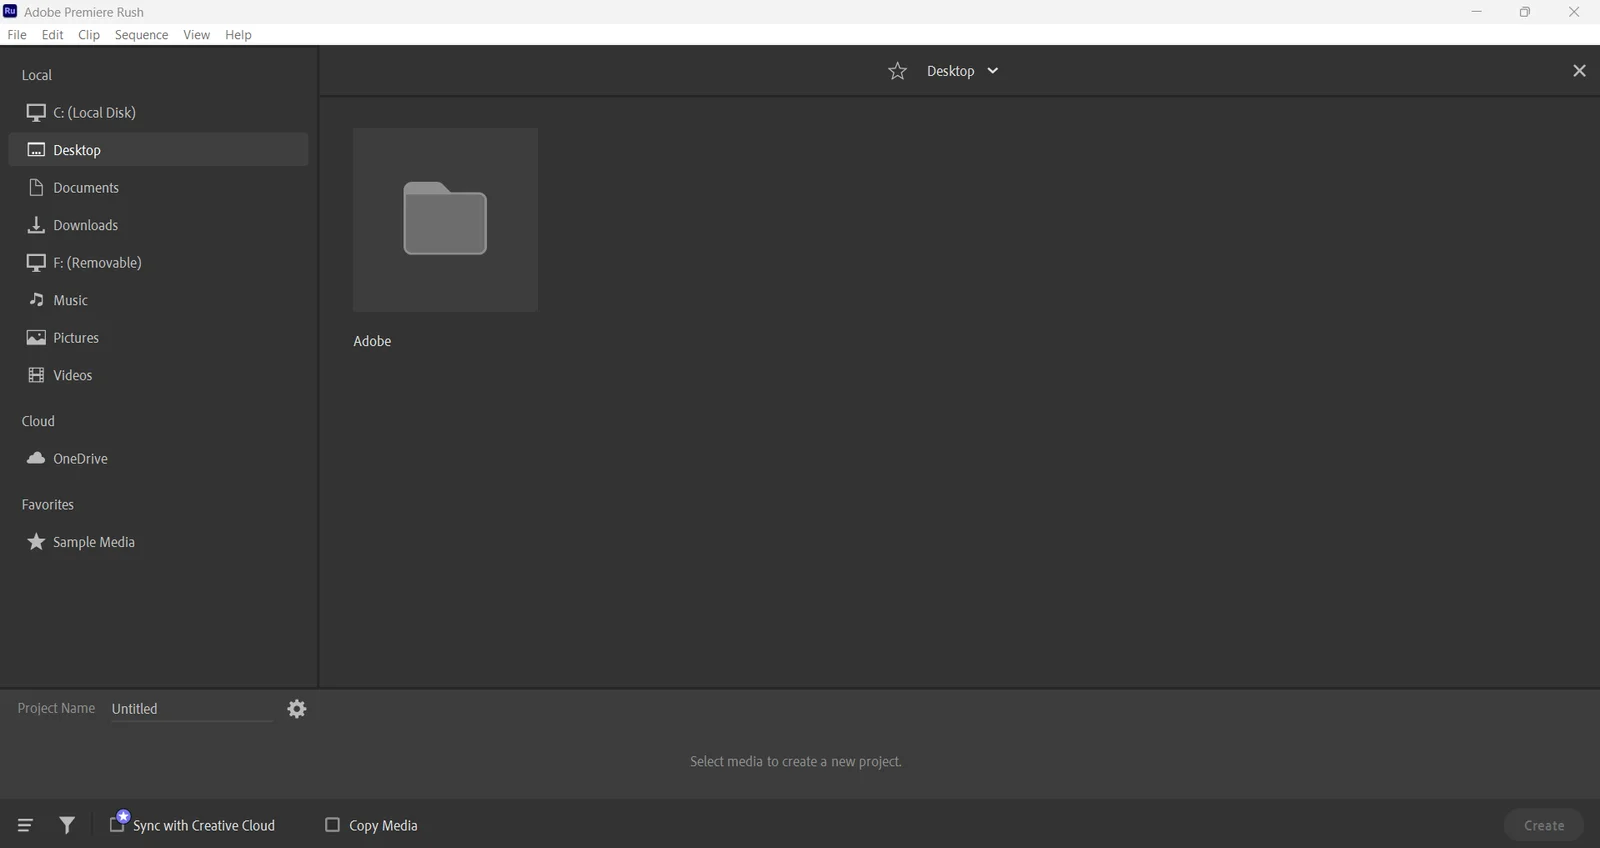Viewport: 1600px width, 848px height.
Task: Click the OneDrive cloud icon
Action: (x=36, y=458)
